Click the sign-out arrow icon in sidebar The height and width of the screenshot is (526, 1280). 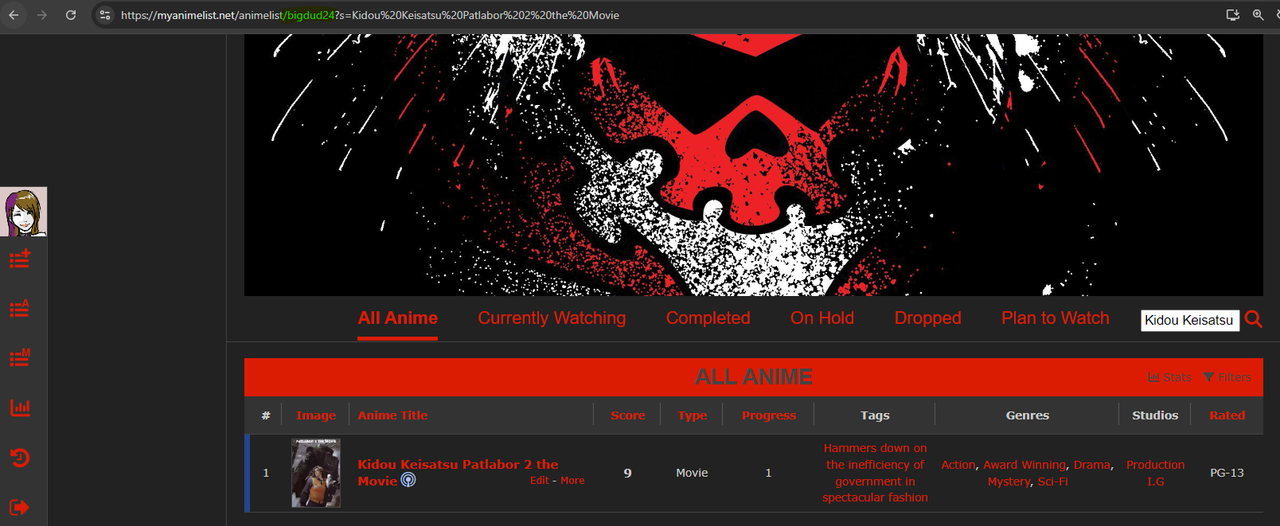20,507
